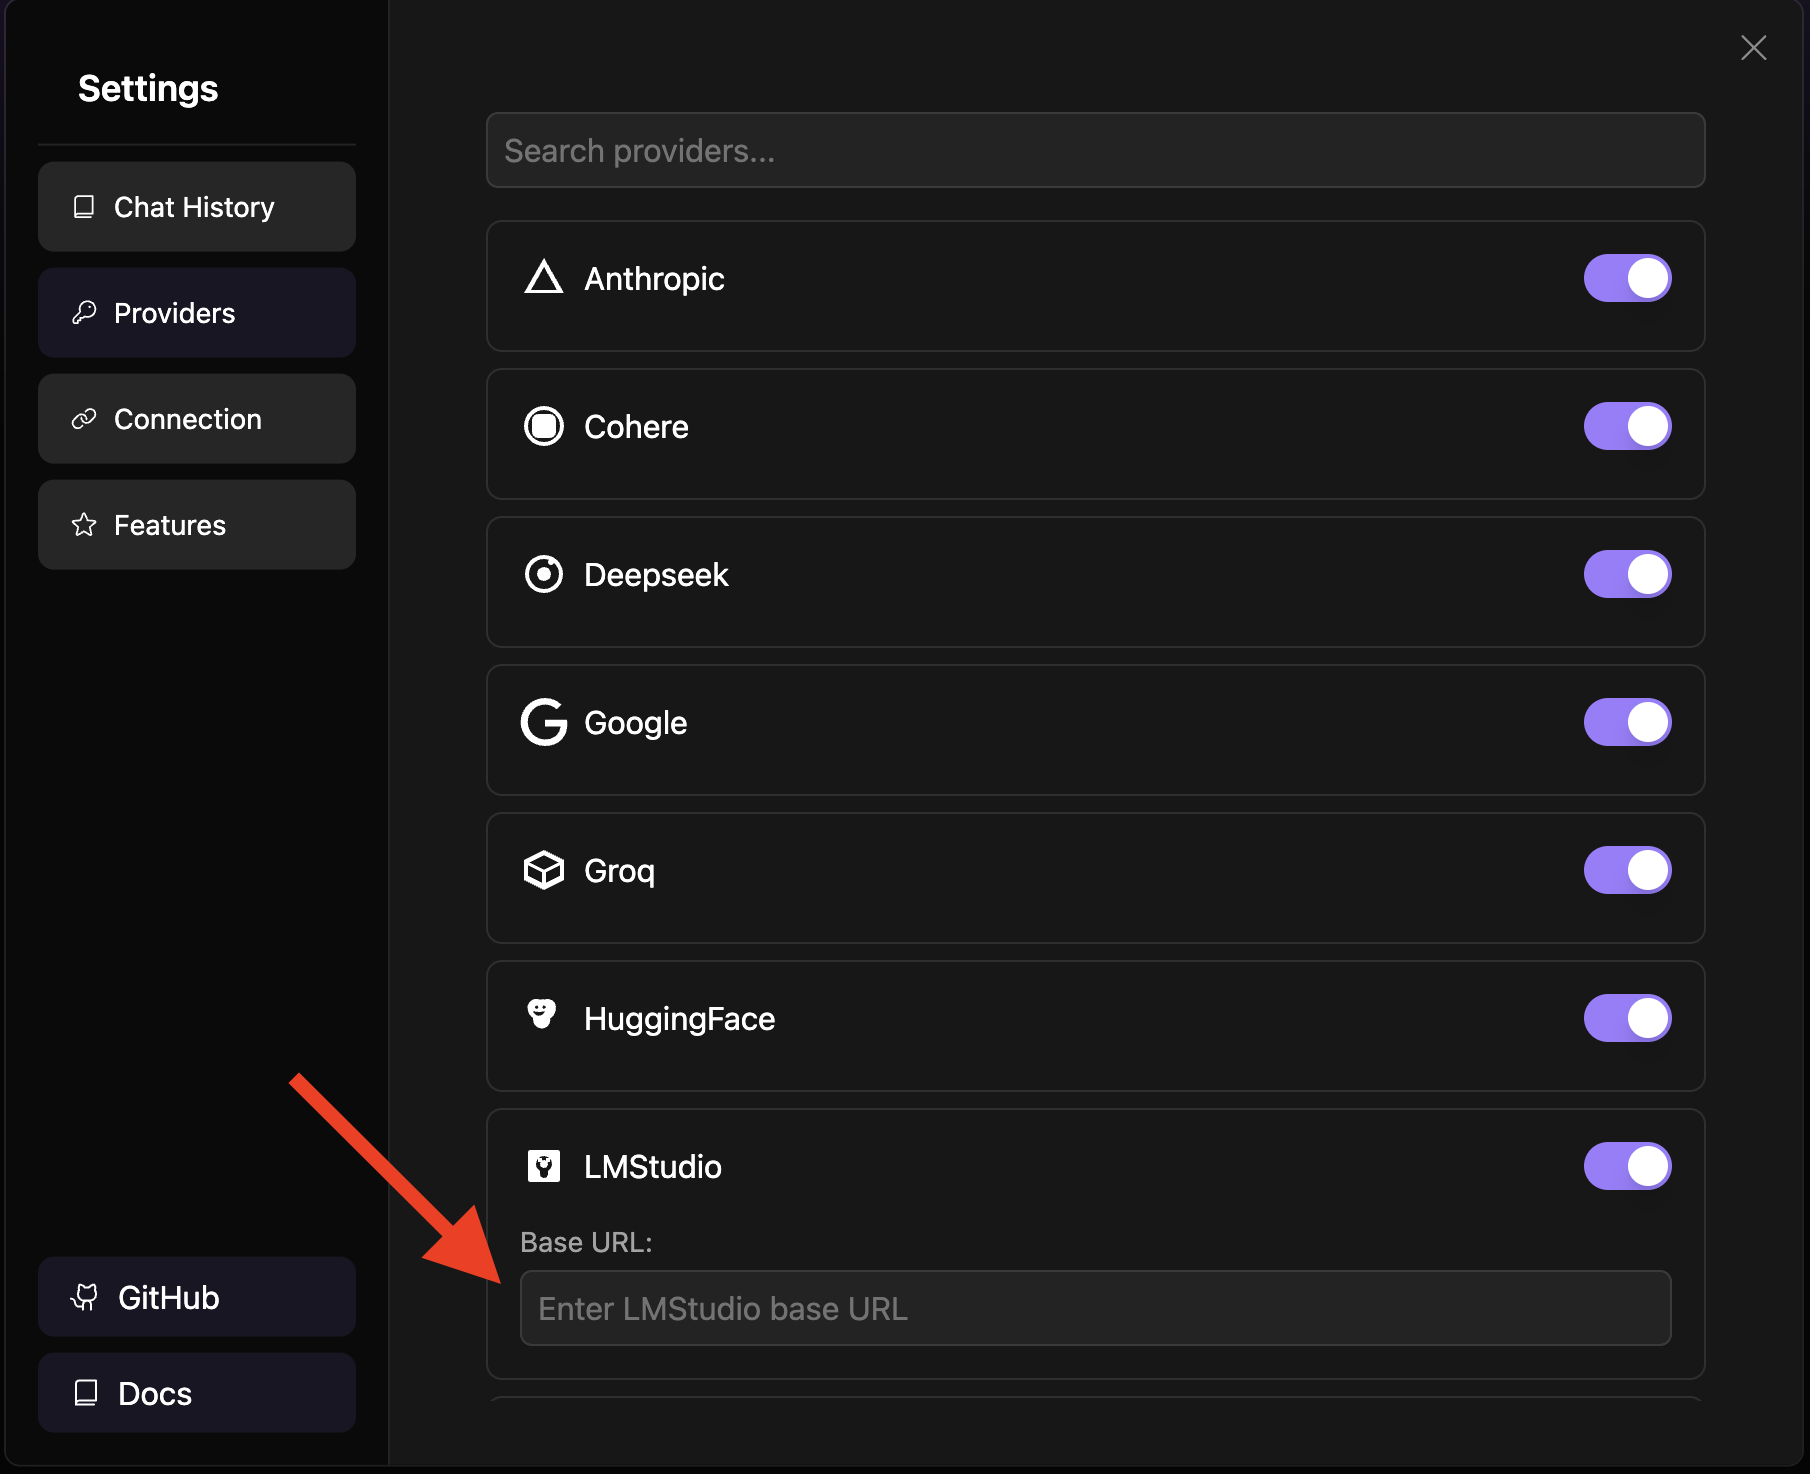Click the LMStudio provider icon

click(543, 1166)
